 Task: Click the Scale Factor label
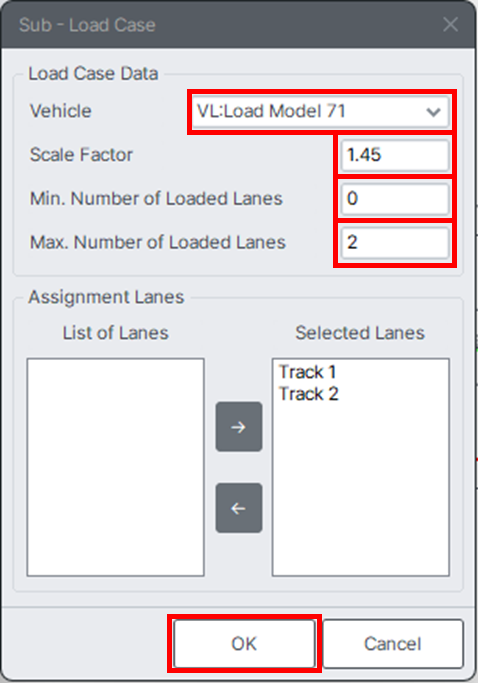[x=81, y=155]
